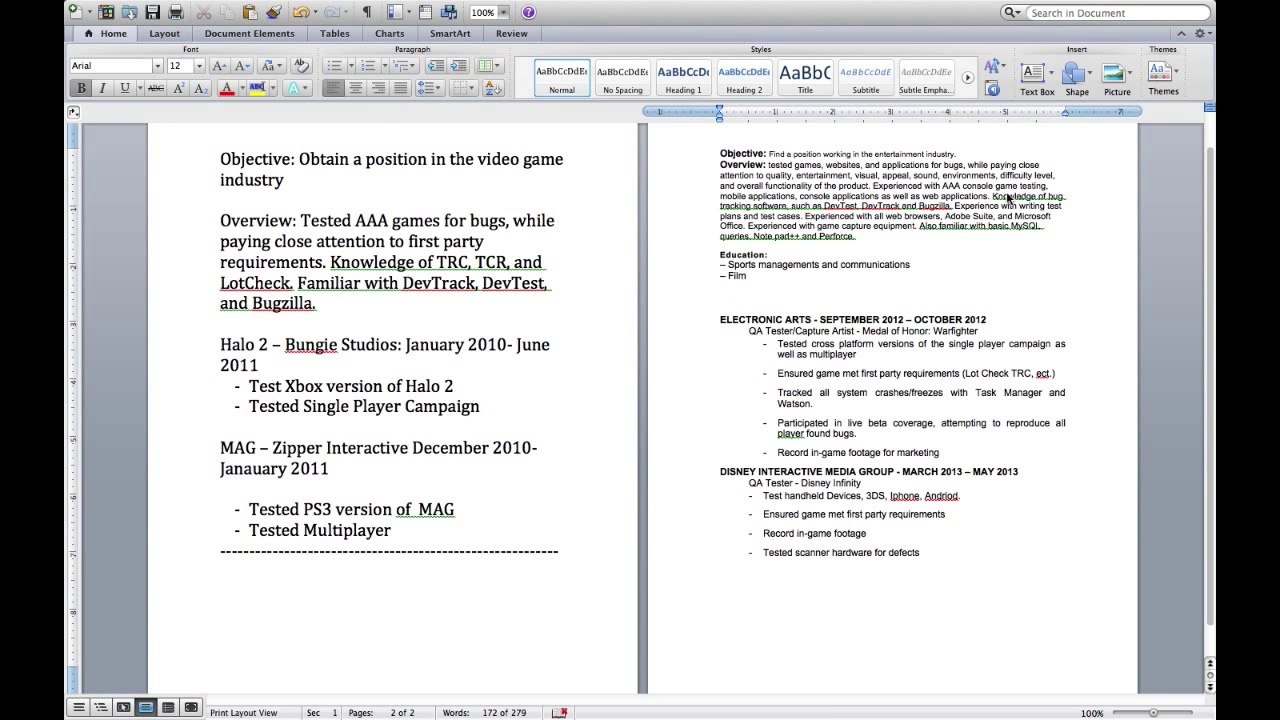The image size is (1280, 720).
Task: Click the Copy icon
Action: point(227,12)
